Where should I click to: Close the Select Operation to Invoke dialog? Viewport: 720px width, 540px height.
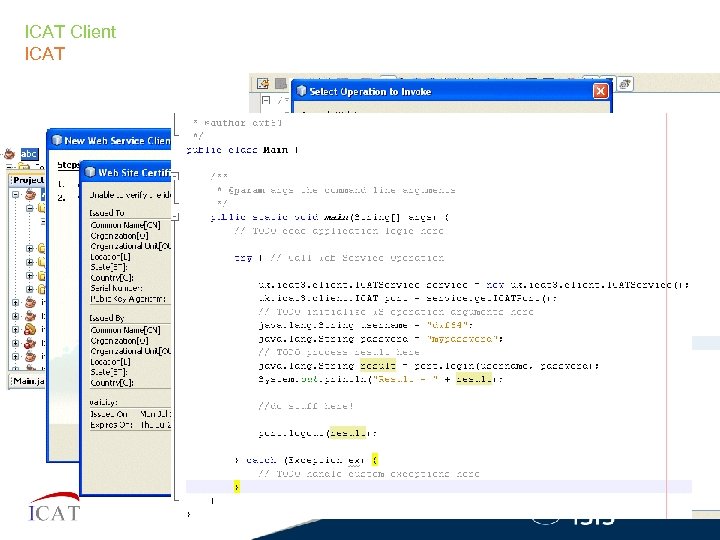pos(600,91)
